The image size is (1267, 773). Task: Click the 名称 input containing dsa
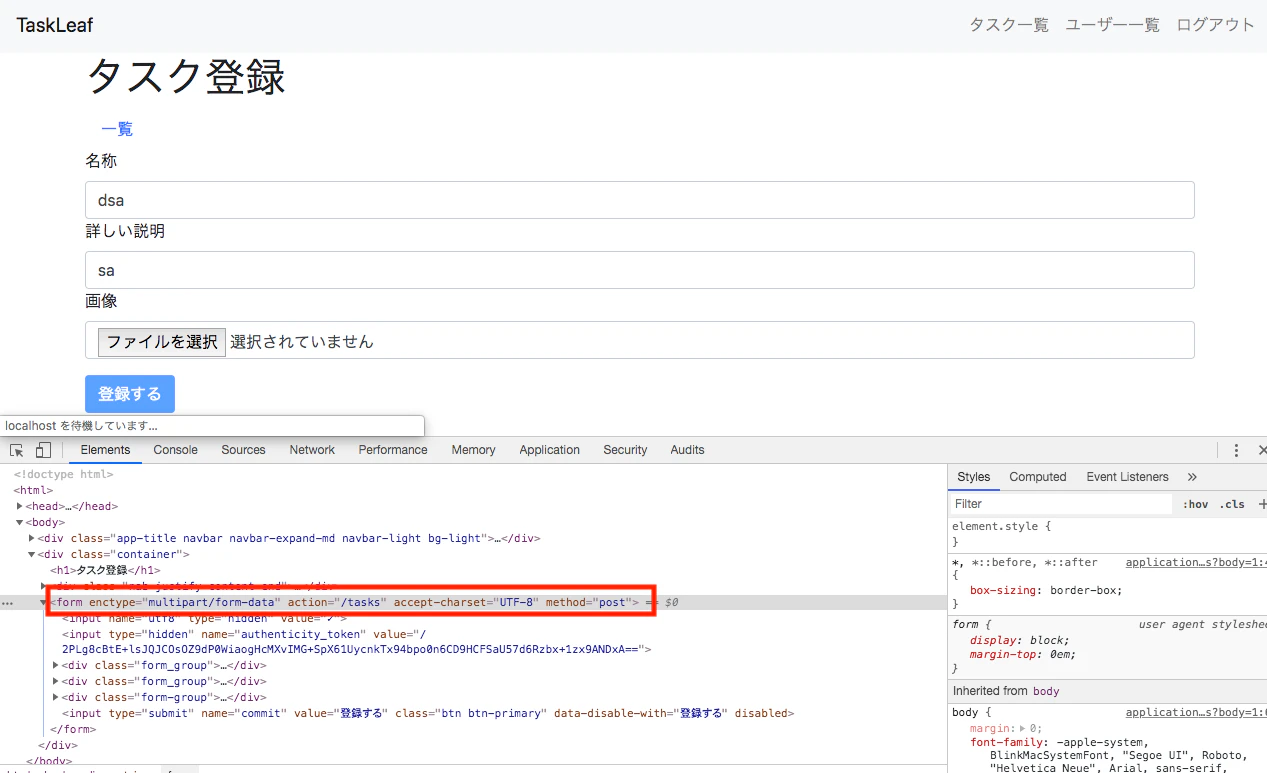(x=640, y=200)
